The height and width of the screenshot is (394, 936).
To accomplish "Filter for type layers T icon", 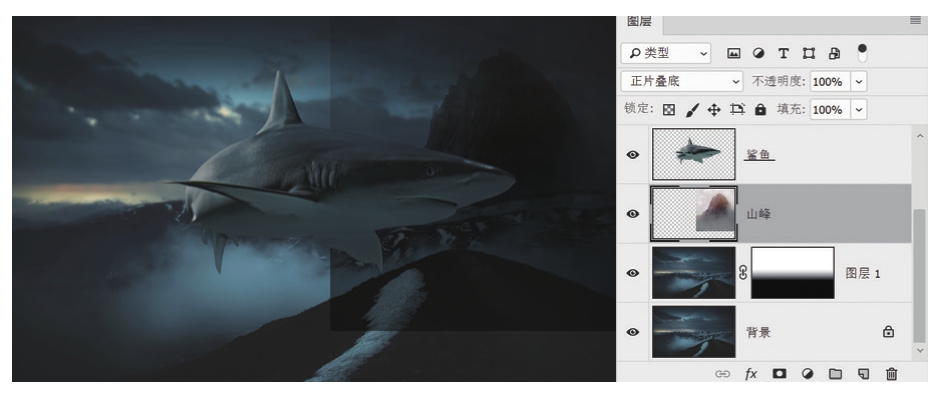I will (783, 53).
